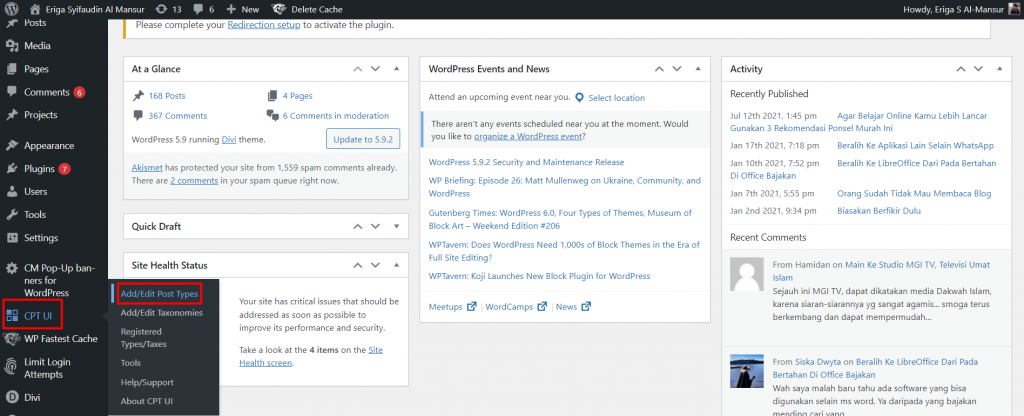Screen dimensions: 1024x416
Task: Select Help/Support submenu item
Action: point(147,382)
